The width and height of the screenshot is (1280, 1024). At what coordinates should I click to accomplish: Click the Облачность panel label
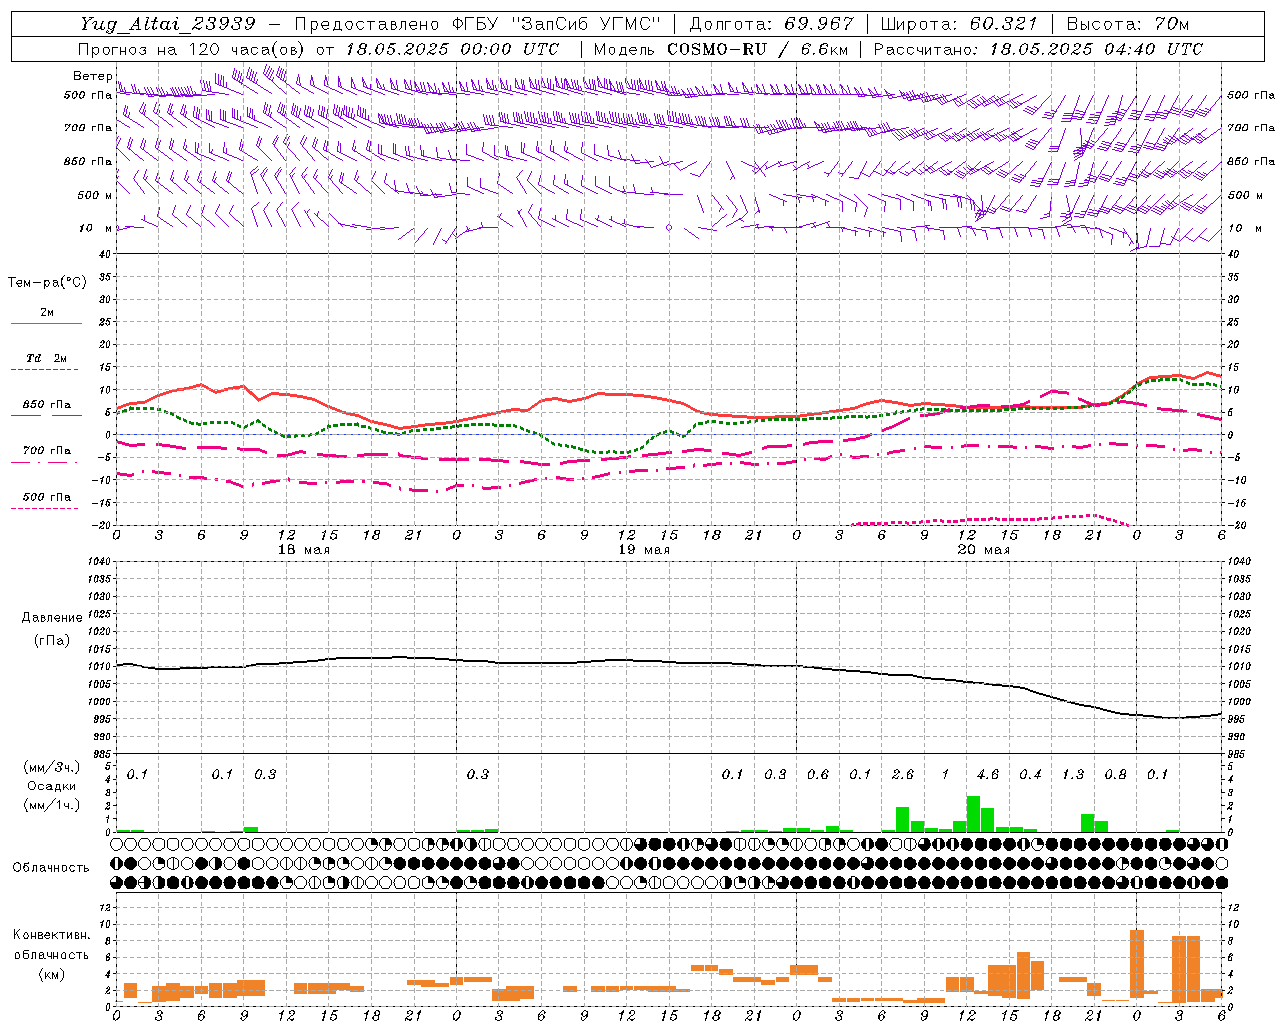click(x=51, y=867)
